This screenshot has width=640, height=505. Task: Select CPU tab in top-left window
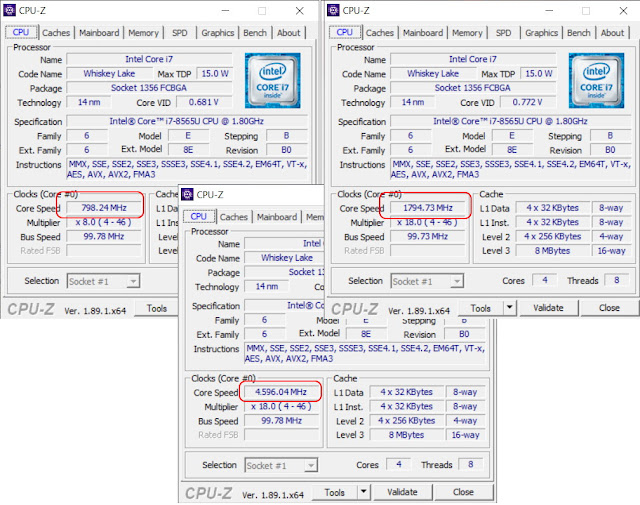tap(21, 32)
